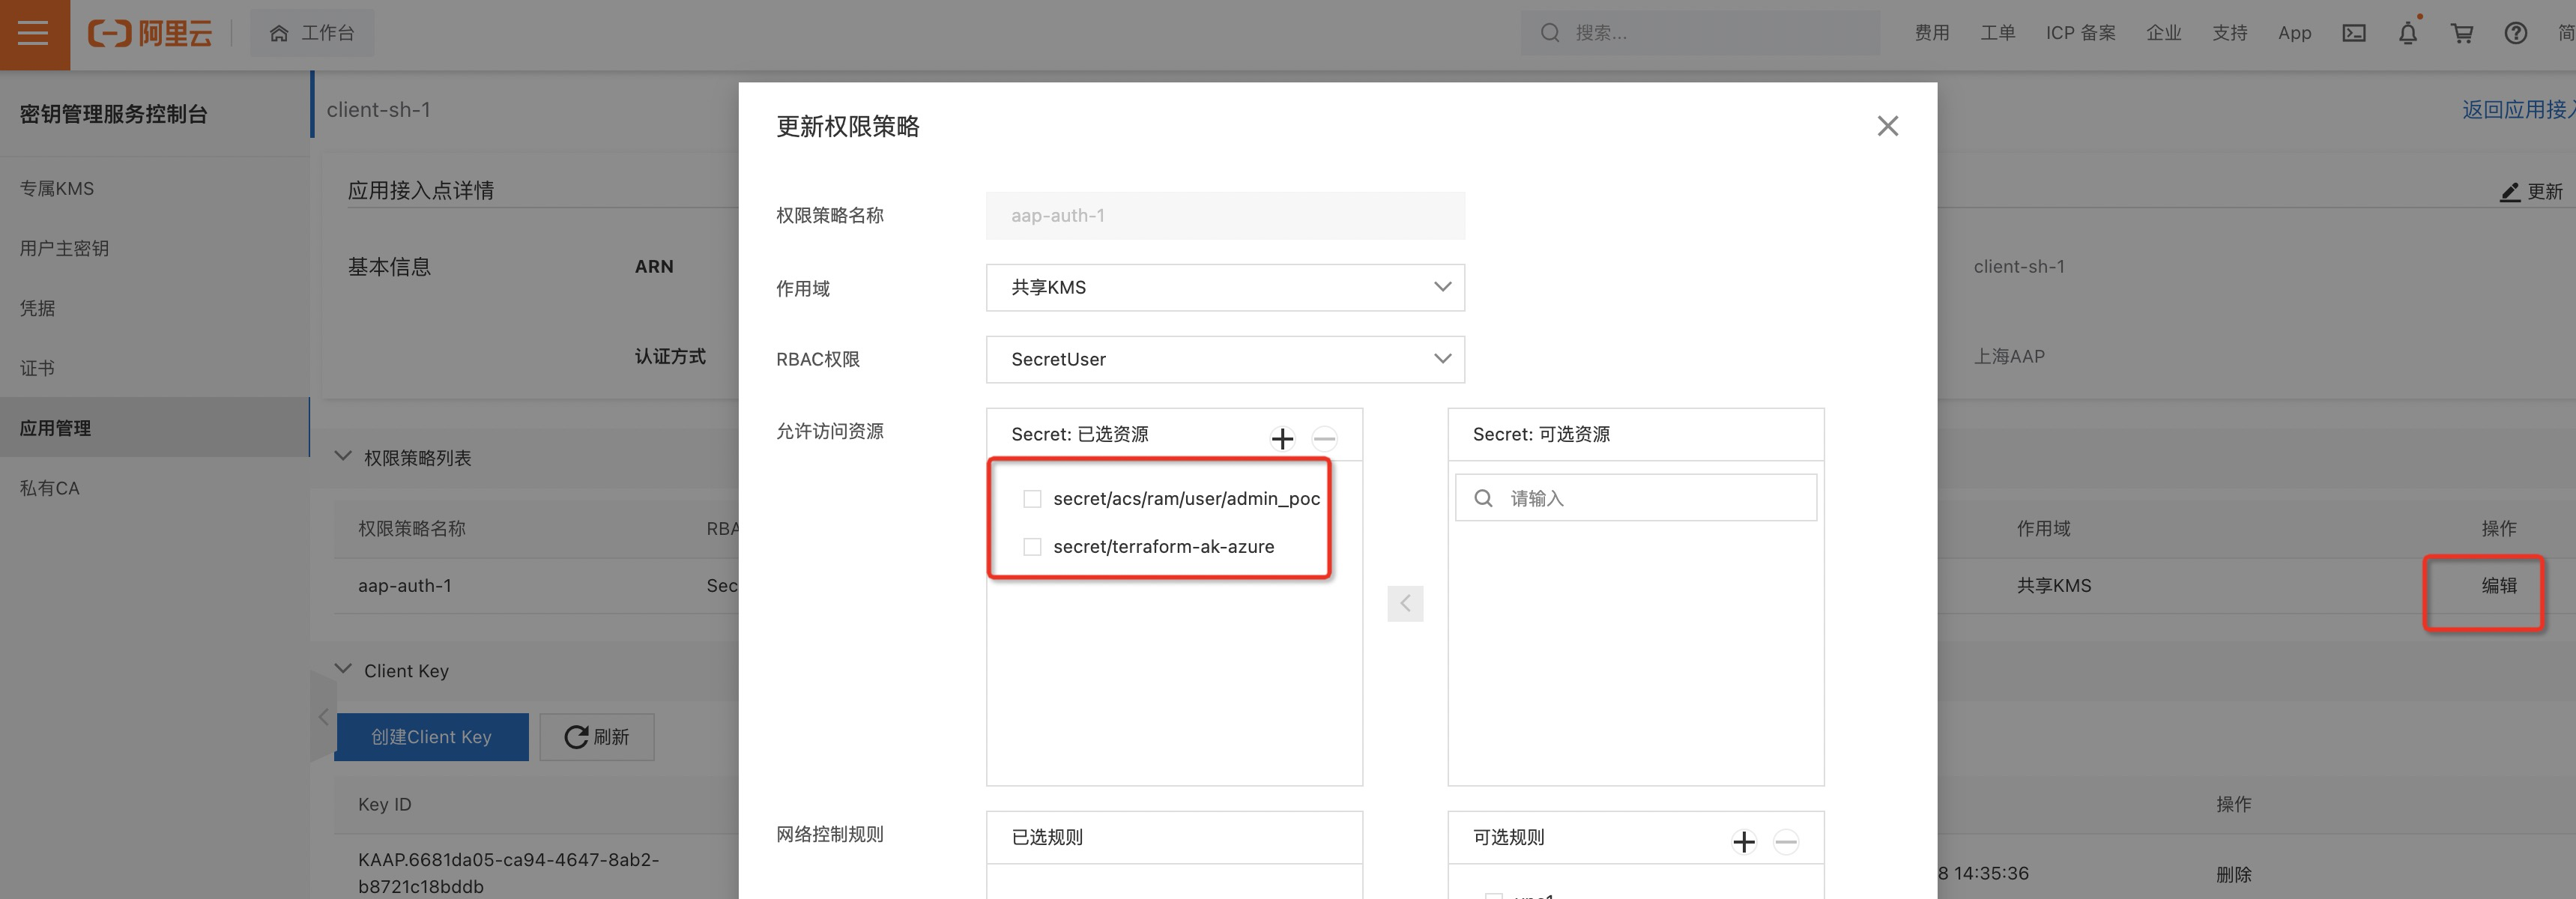Select 用户主密钥 in the sidebar
The height and width of the screenshot is (899, 2576).
pos(64,248)
